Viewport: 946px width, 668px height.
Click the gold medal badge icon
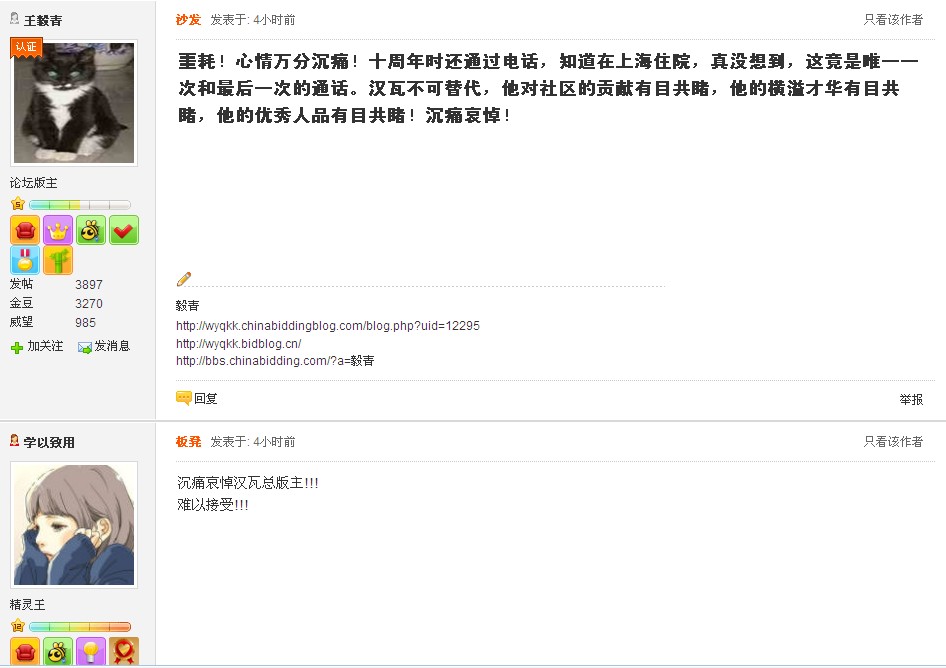pyautogui.click(x=25, y=261)
